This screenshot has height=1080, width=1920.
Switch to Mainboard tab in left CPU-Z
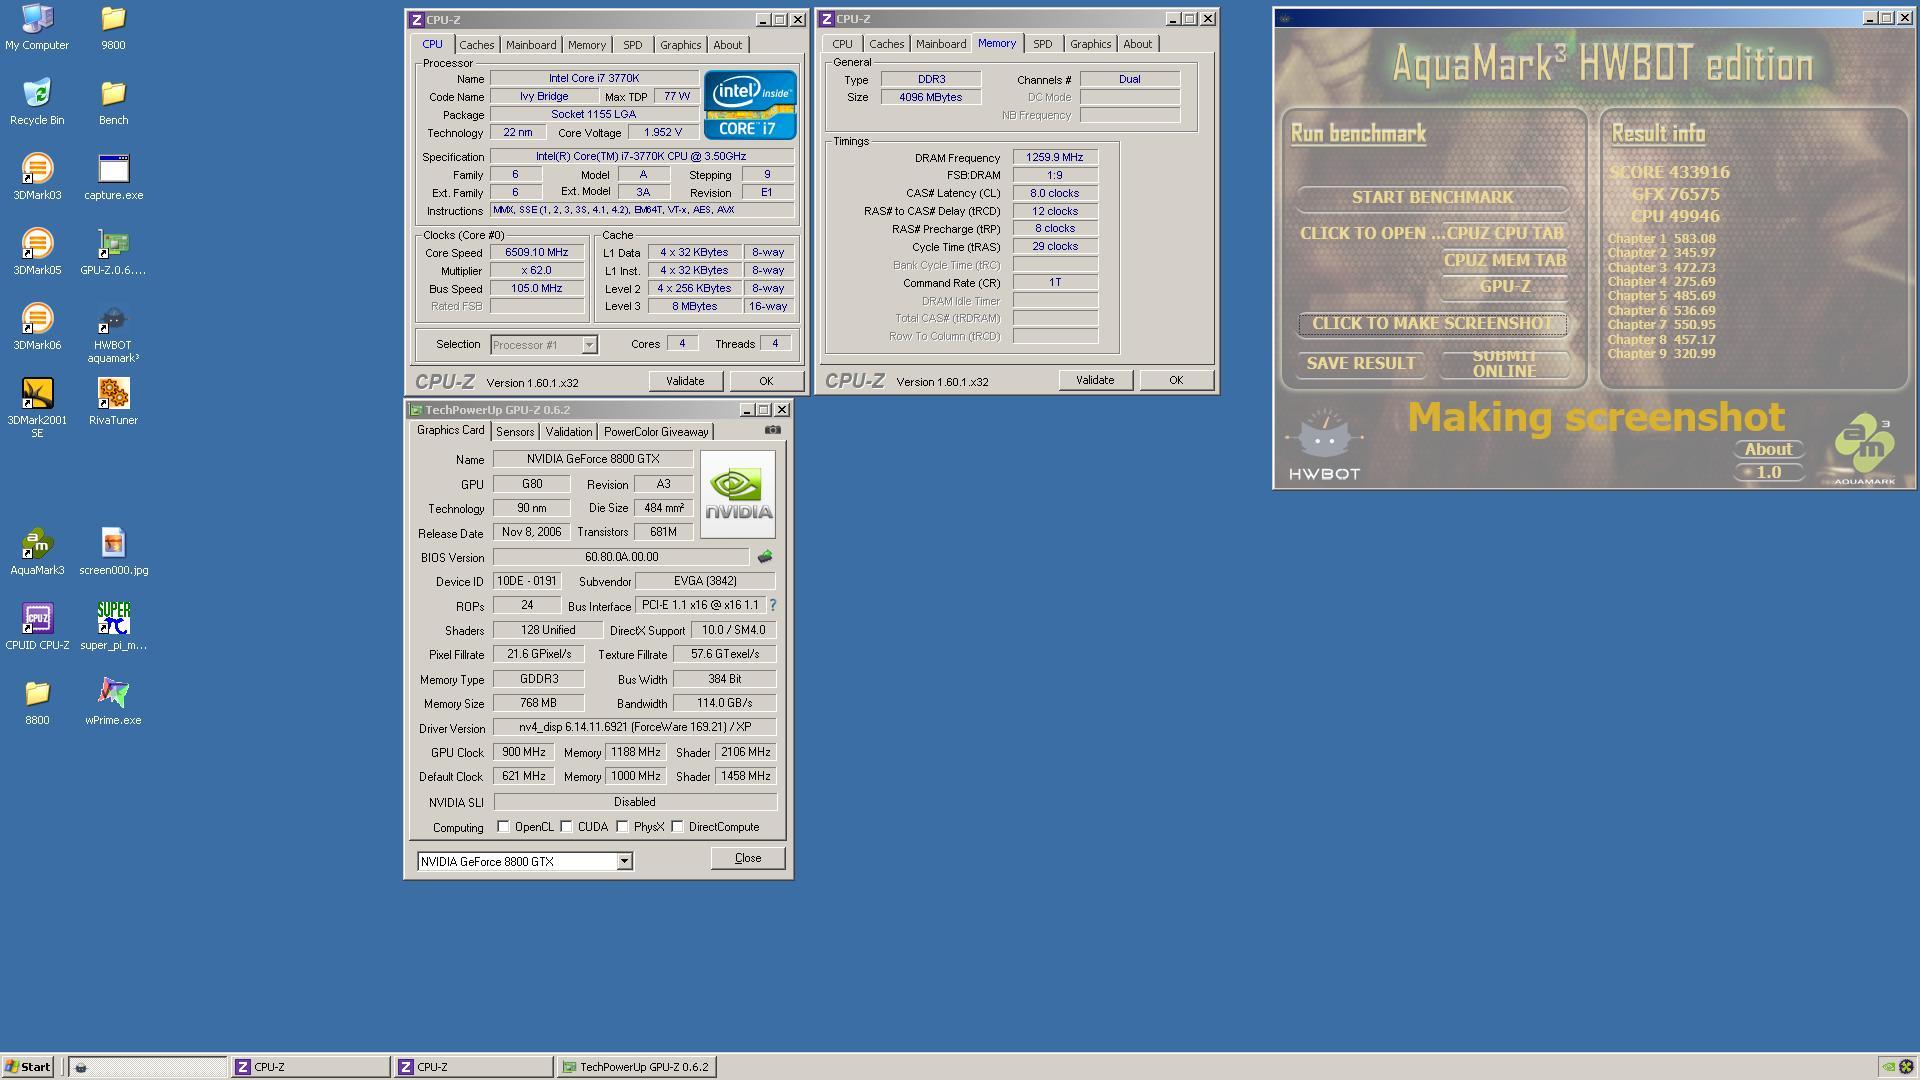point(530,45)
